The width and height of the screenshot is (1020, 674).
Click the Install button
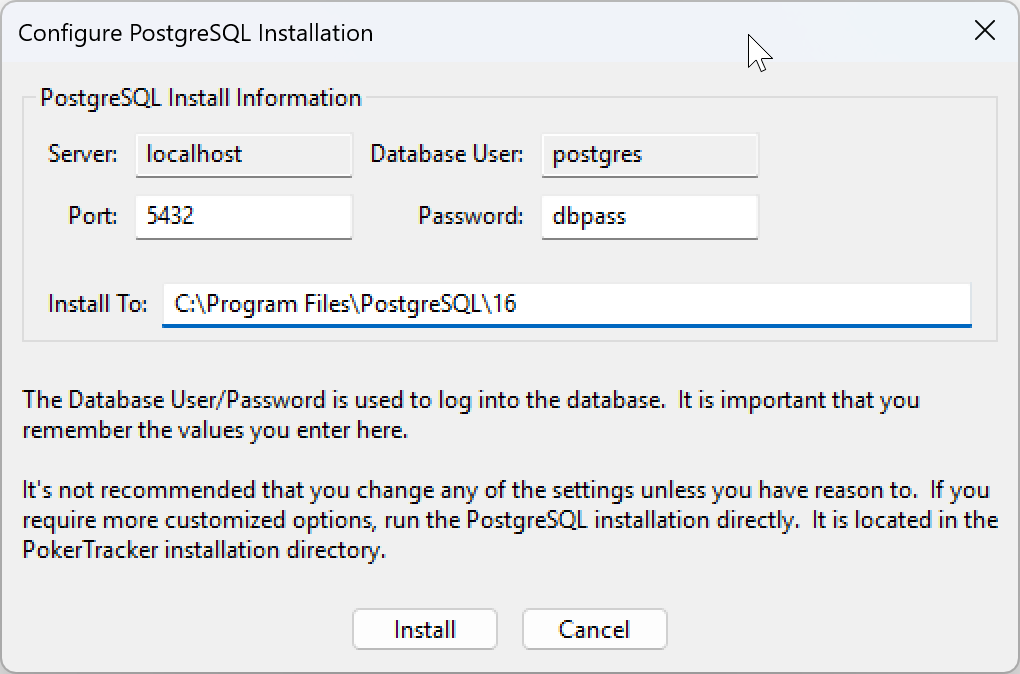click(x=425, y=629)
